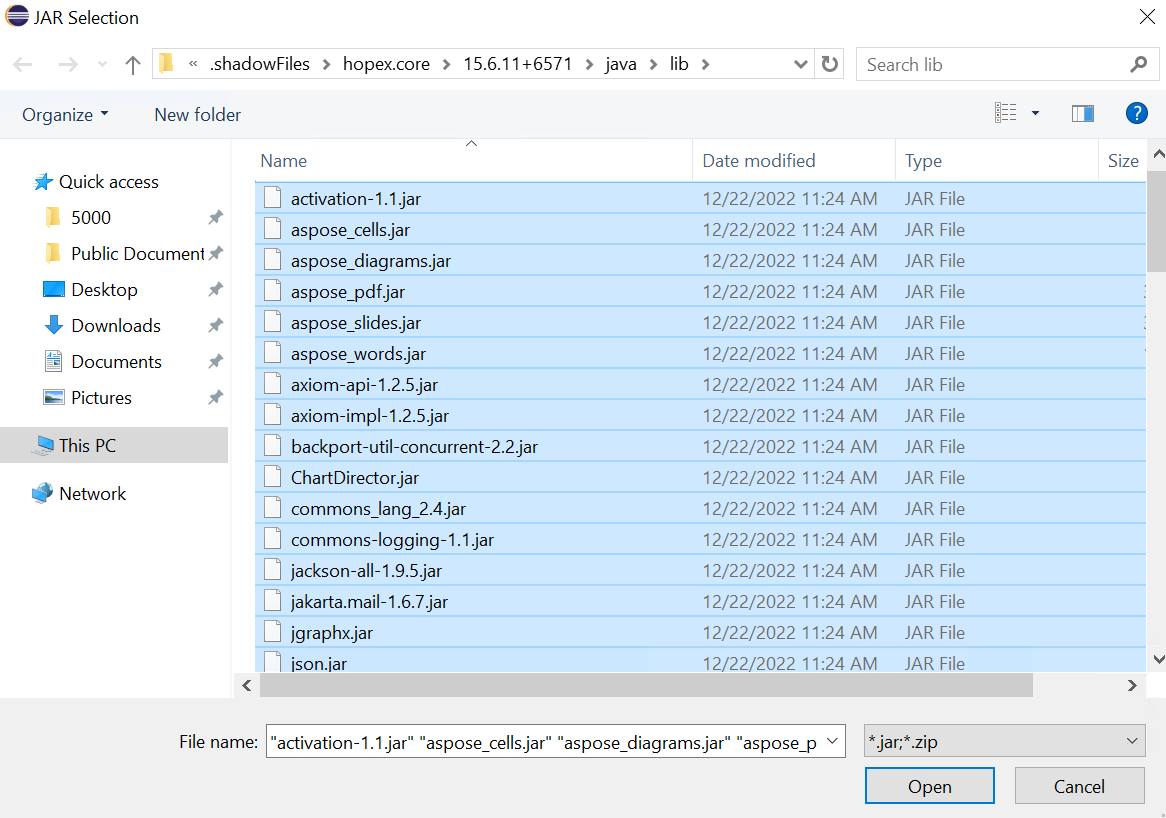Select the file axiom-api-1.2.5.jar

click(x=700, y=384)
